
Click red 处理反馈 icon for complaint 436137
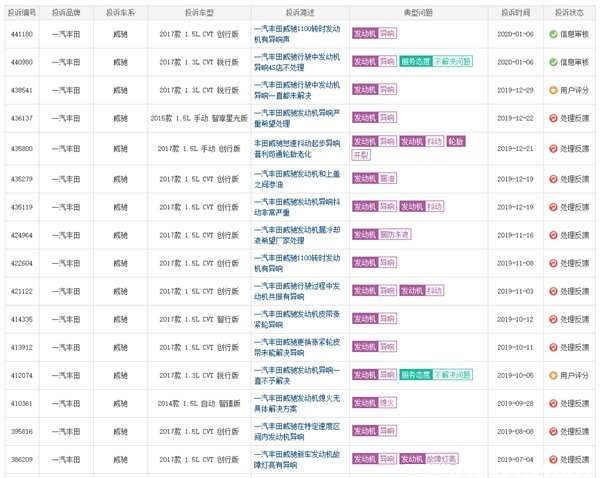click(553, 118)
